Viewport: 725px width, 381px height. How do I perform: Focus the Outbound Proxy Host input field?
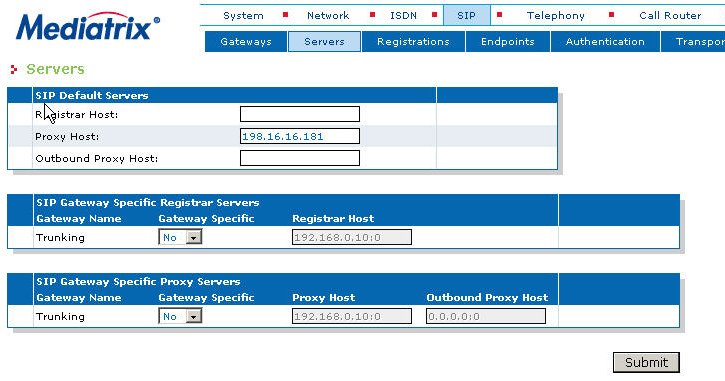click(x=300, y=158)
